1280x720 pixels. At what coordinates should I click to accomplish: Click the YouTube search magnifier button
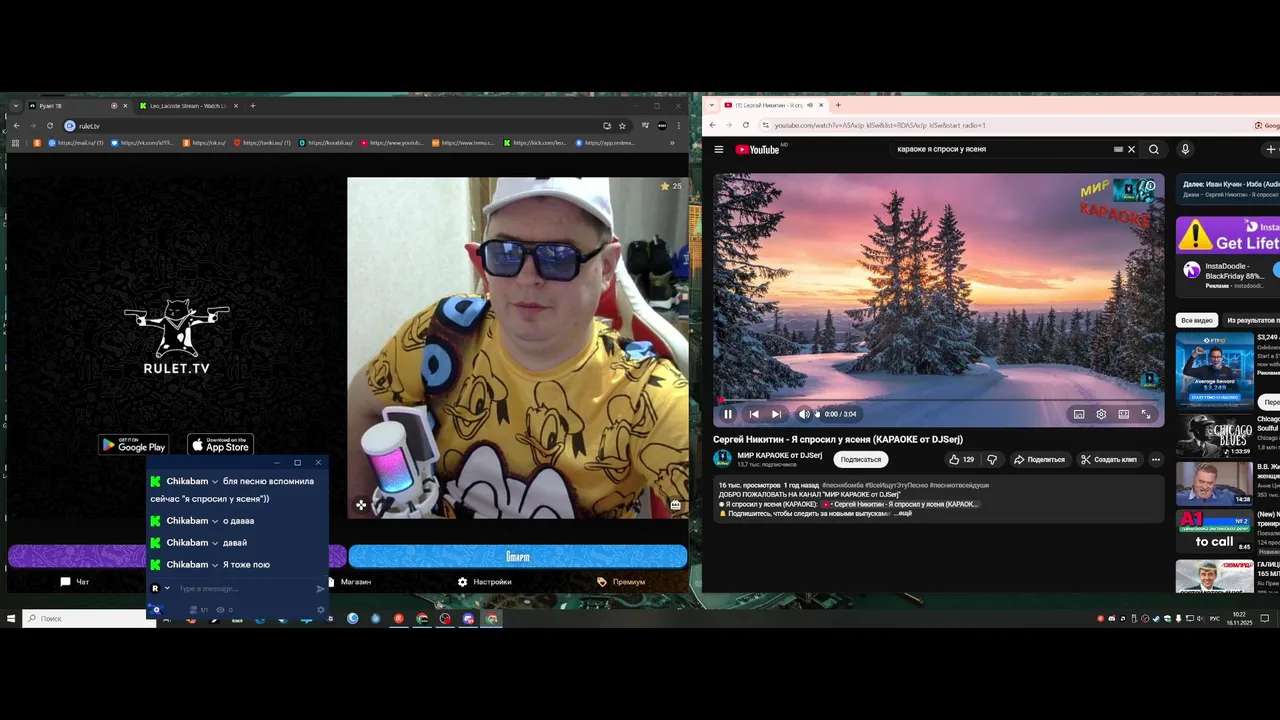(x=1154, y=149)
